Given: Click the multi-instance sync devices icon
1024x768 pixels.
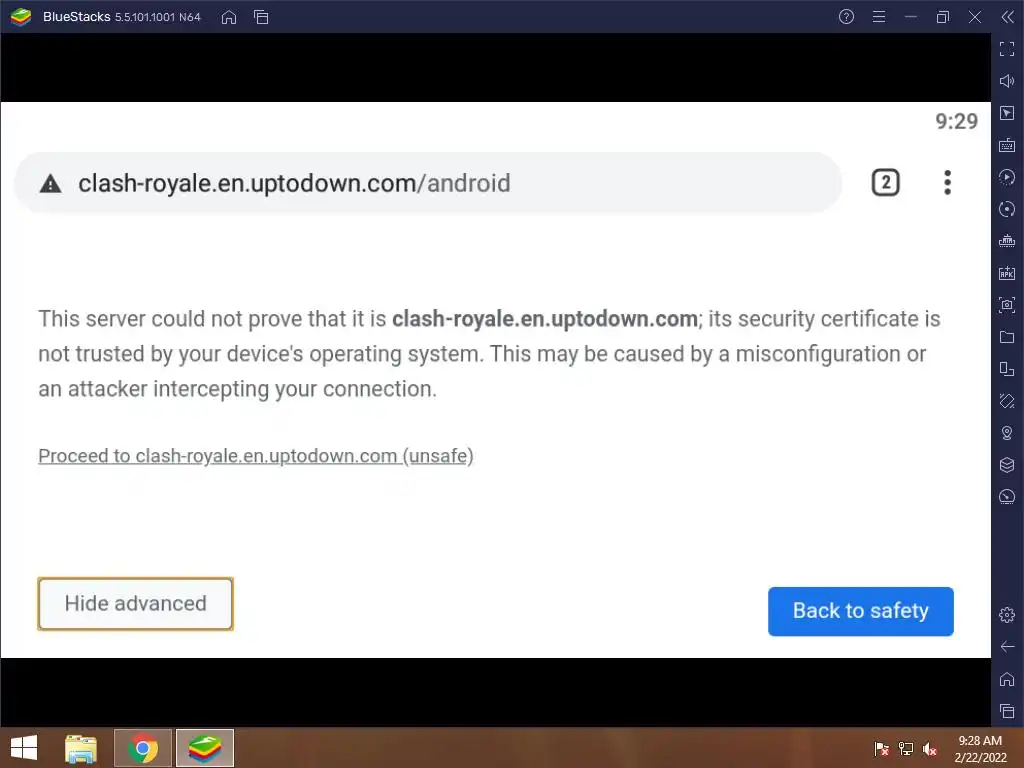Looking at the screenshot, I should (1006, 369).
